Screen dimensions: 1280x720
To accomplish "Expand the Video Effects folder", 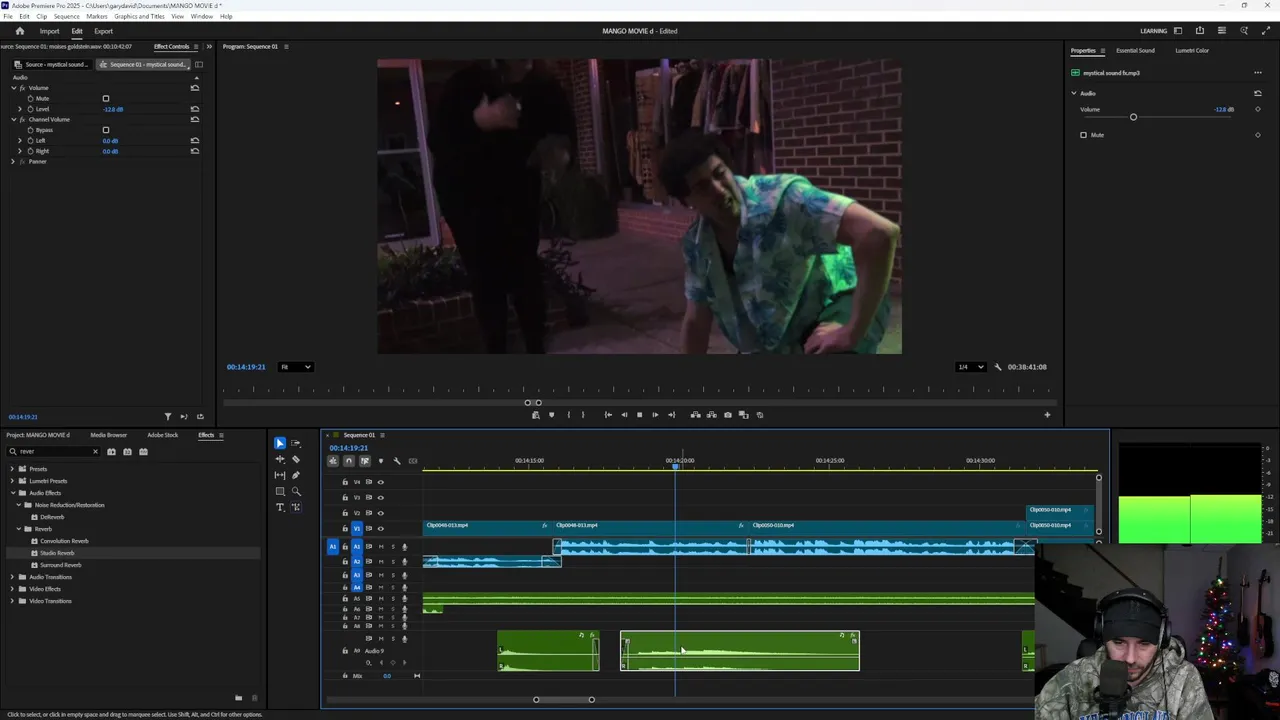I will pyautogui.click(x=13, y=589).
